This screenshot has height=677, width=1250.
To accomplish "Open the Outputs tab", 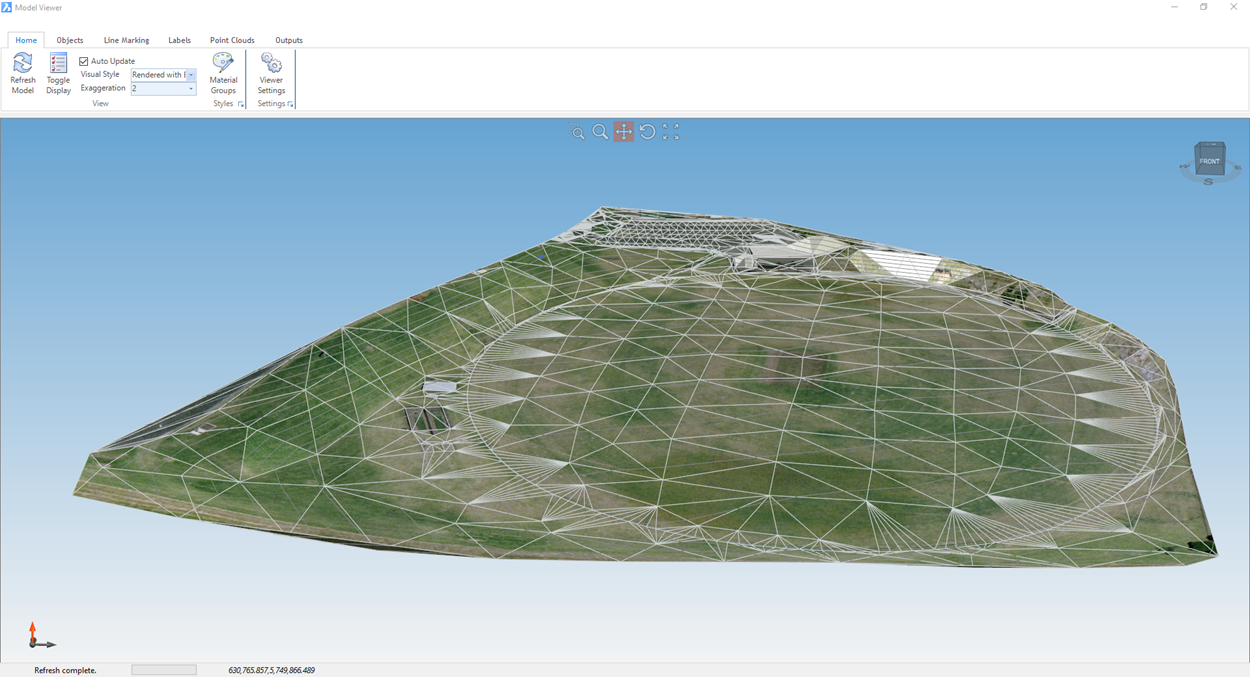I will 289,40.
